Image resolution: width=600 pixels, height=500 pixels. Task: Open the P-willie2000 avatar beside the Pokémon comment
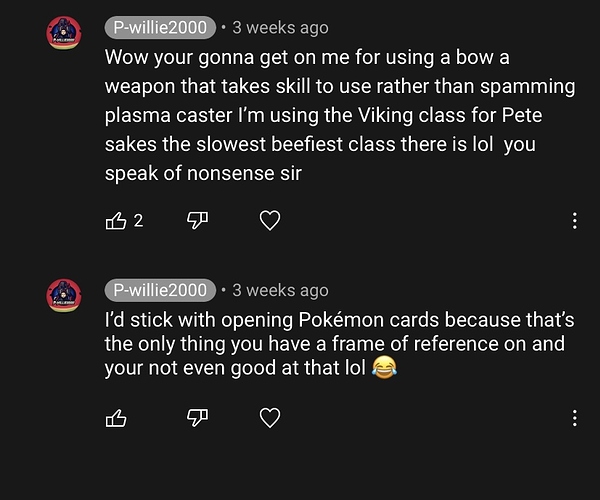click(x=65, y=297)
